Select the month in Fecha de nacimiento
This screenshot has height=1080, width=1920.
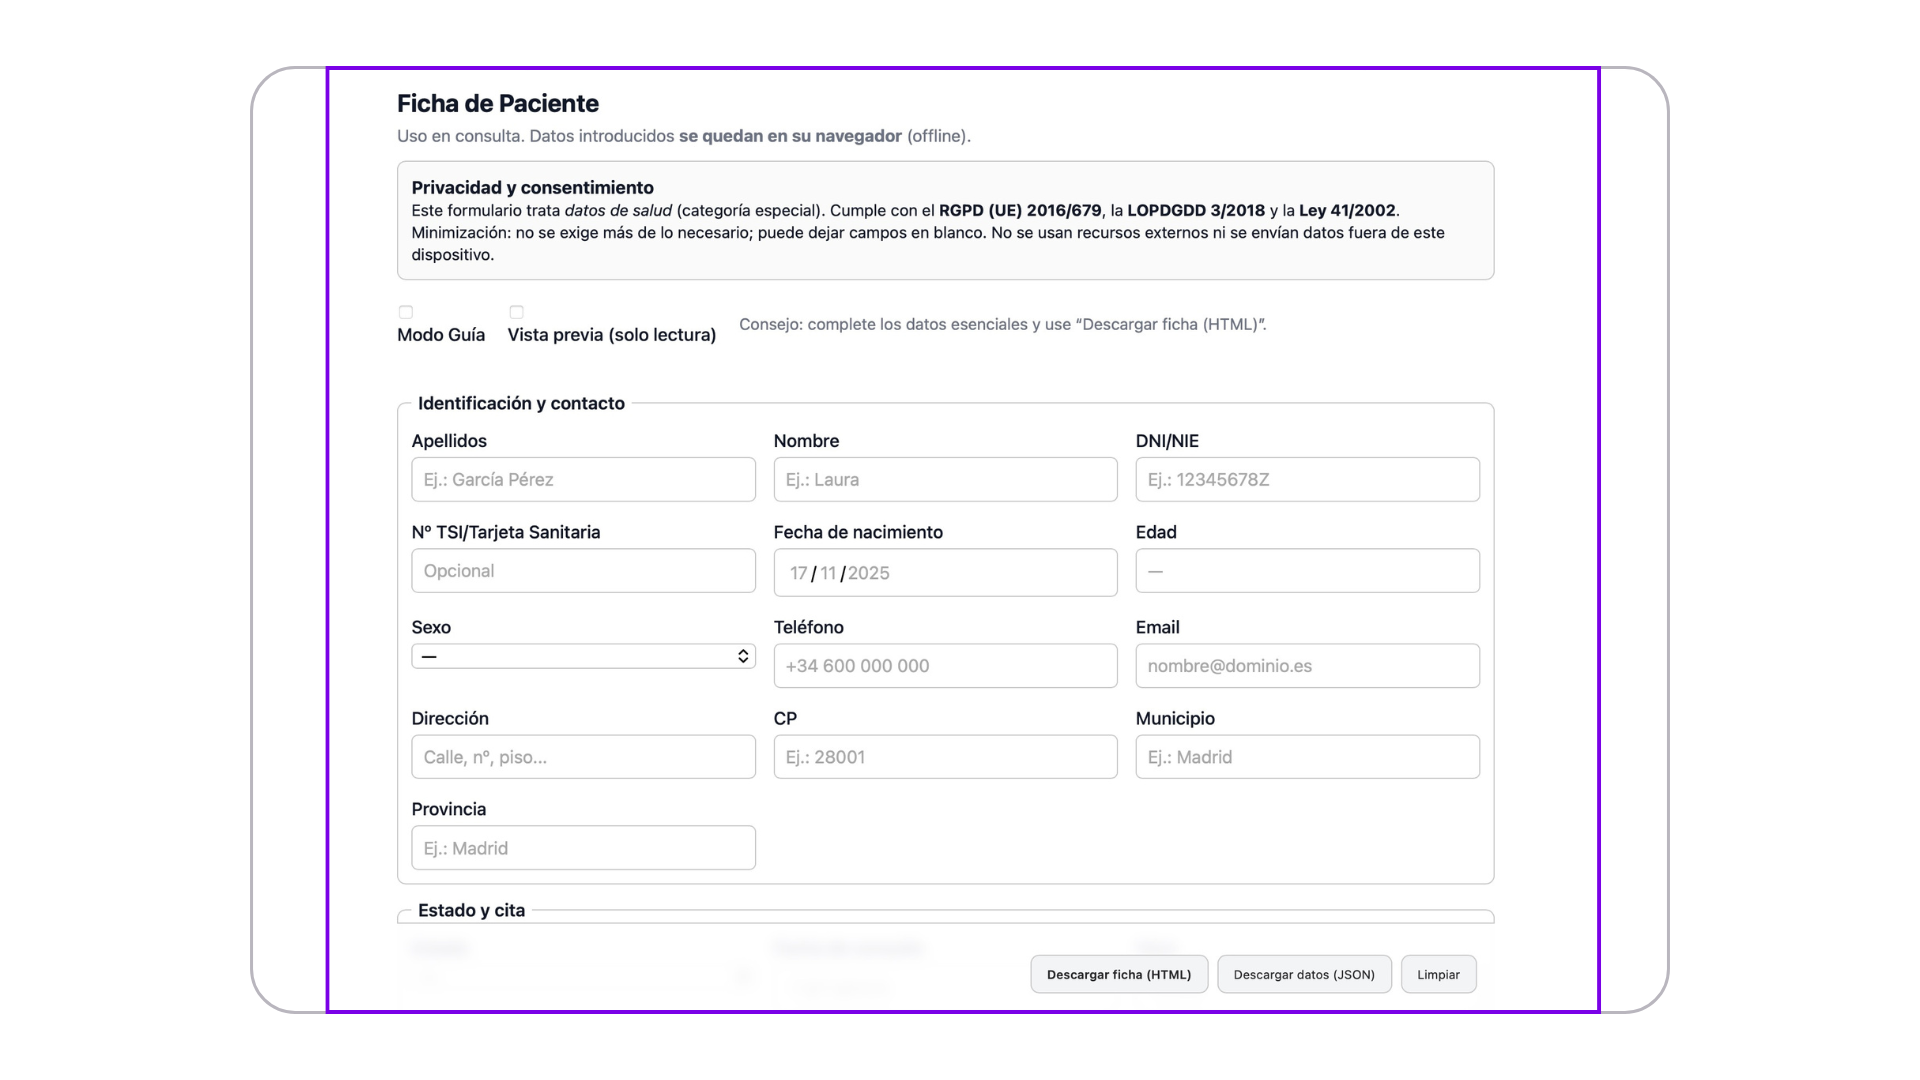click(x=828, y=573)
